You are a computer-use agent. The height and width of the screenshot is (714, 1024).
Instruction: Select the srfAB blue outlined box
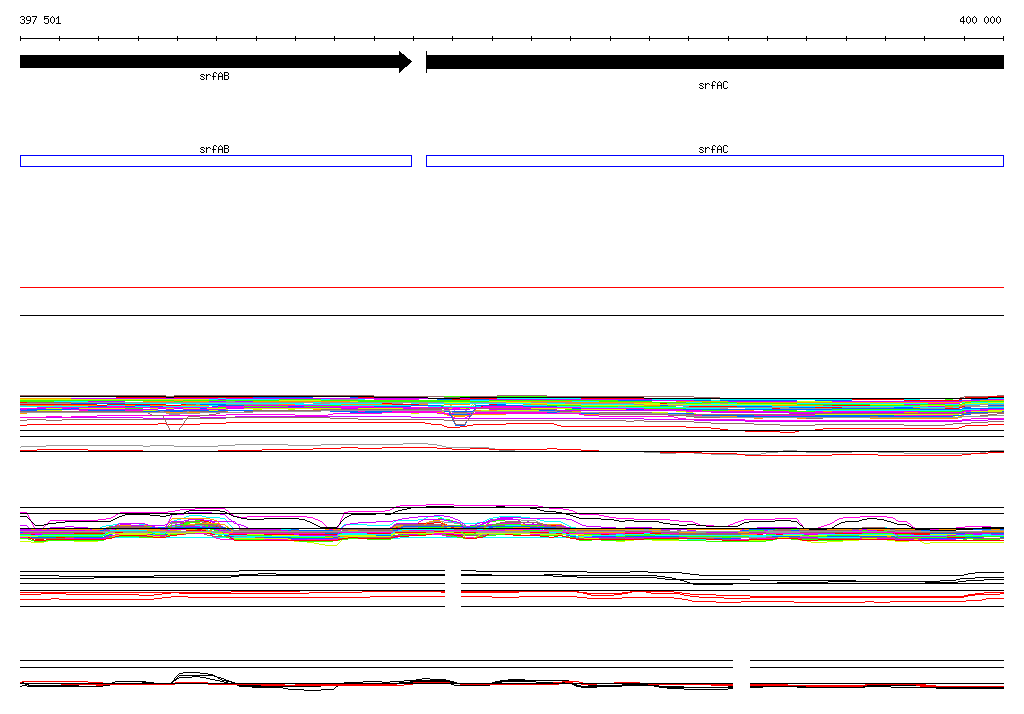[216, 161]
